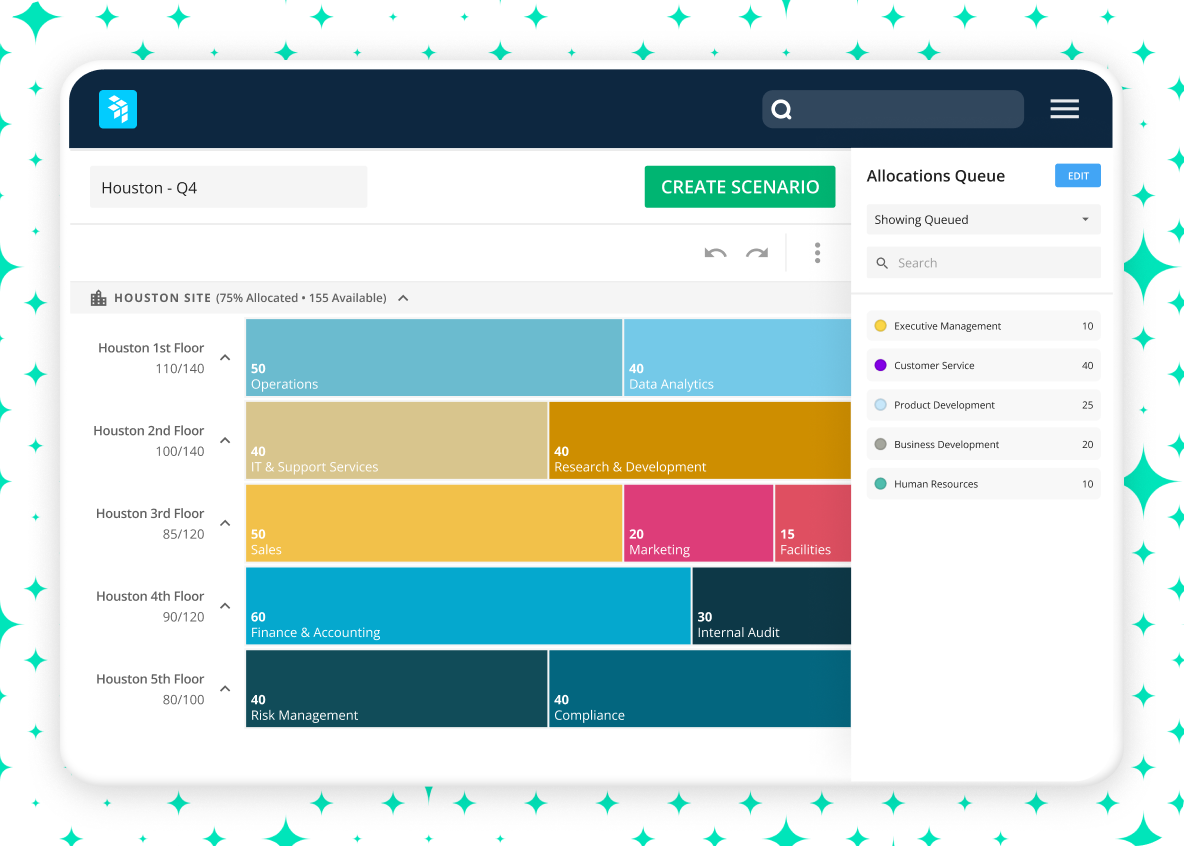The image size is (1184, 846).
Task: Click the undo arrow icon
Action: [715, 253]
